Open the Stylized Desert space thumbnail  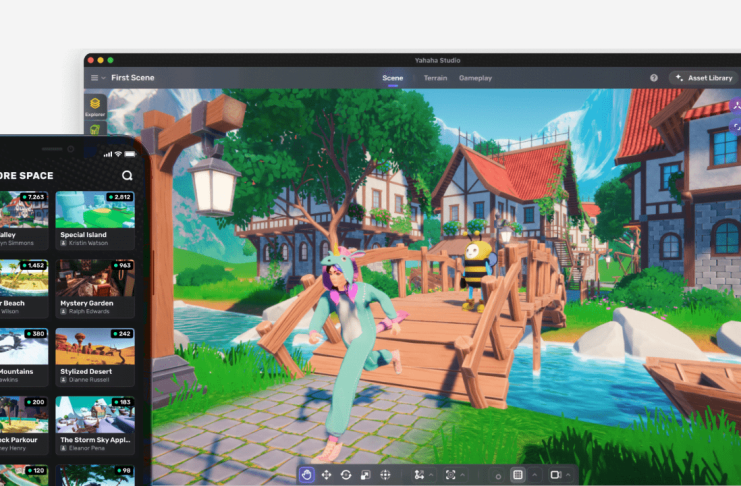click(95, 346)
